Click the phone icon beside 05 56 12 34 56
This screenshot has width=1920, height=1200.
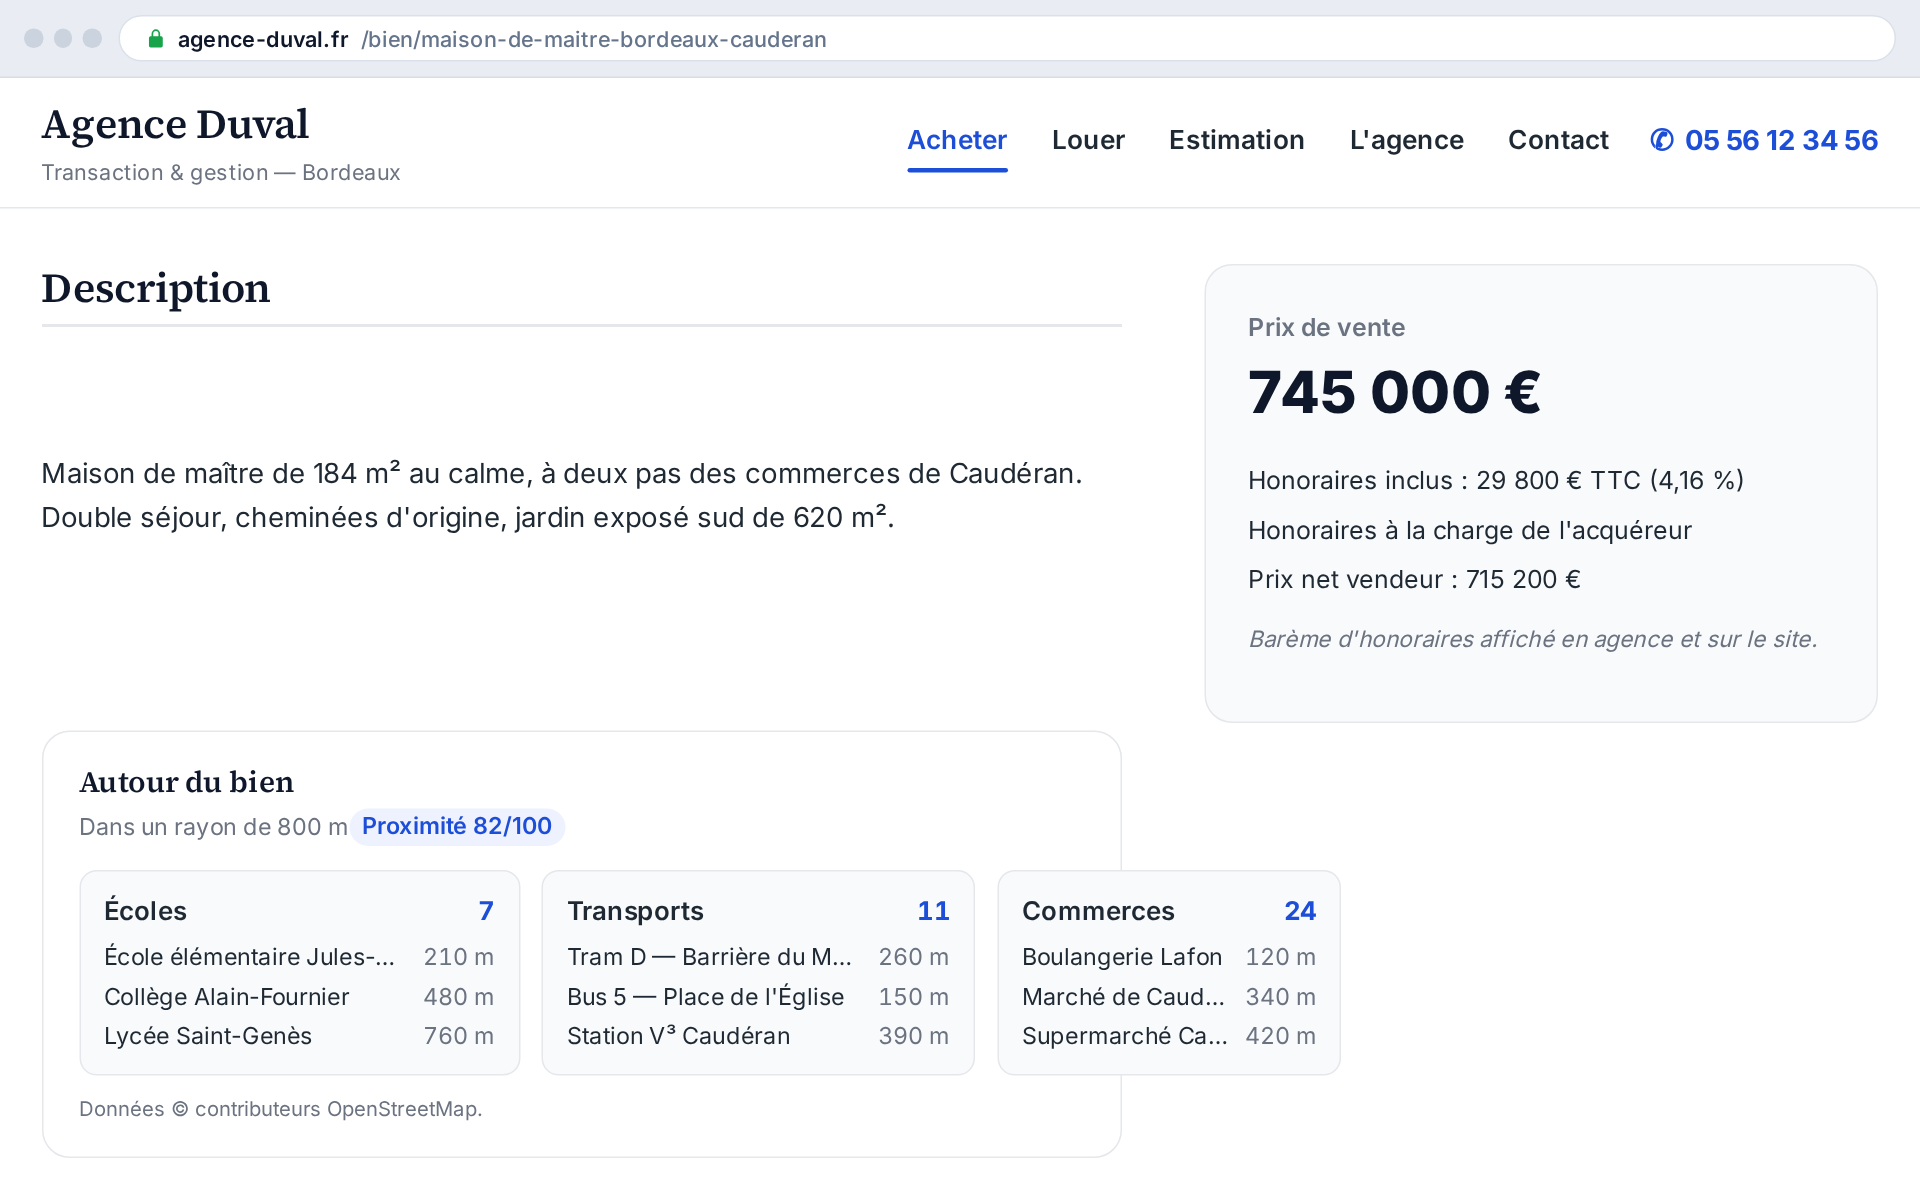(x=1662, y=140)
